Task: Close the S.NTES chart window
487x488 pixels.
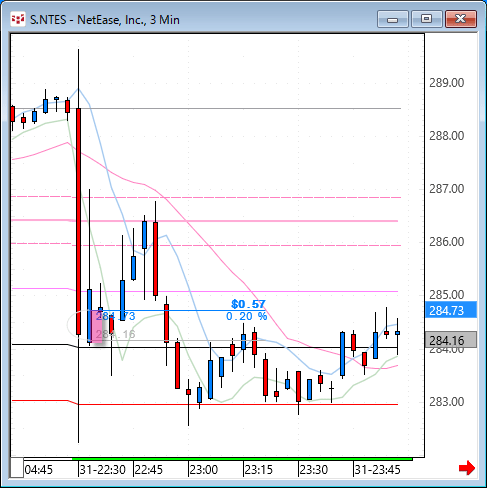Action: (x=461, y=19)
